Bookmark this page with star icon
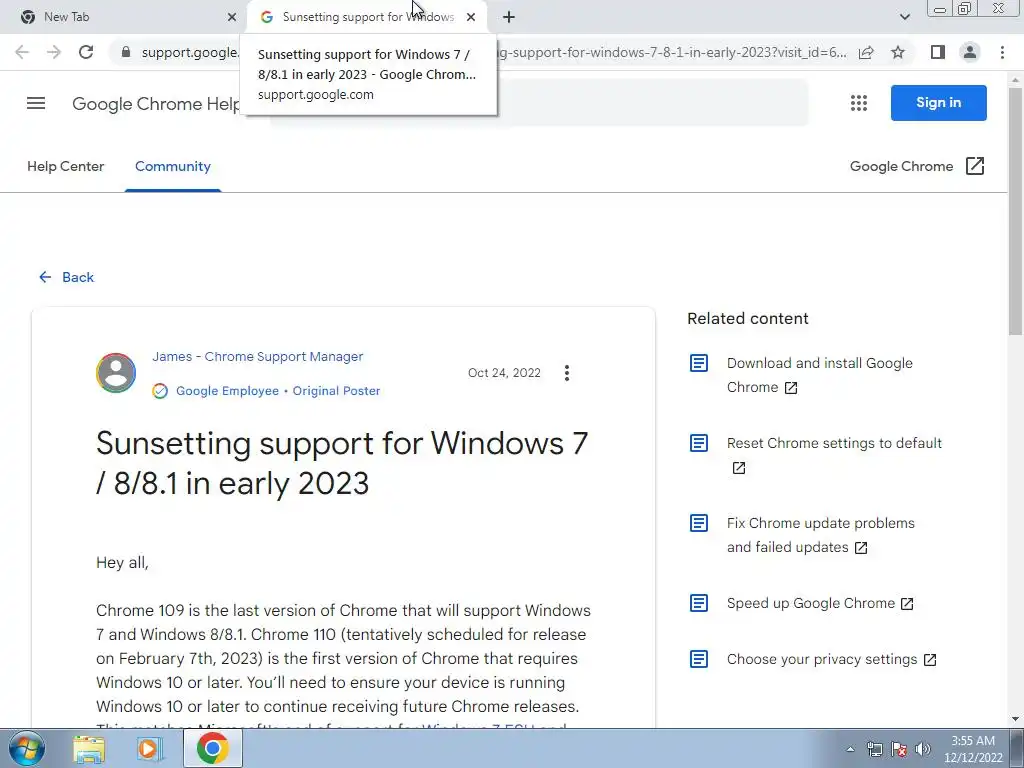 [x=898, y=52]
